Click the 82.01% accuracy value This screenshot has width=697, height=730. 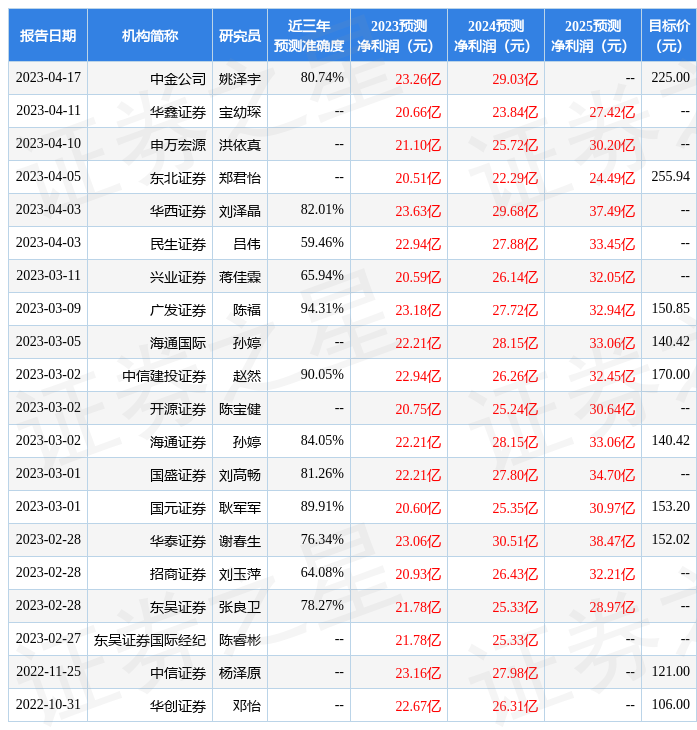point(322,210)
